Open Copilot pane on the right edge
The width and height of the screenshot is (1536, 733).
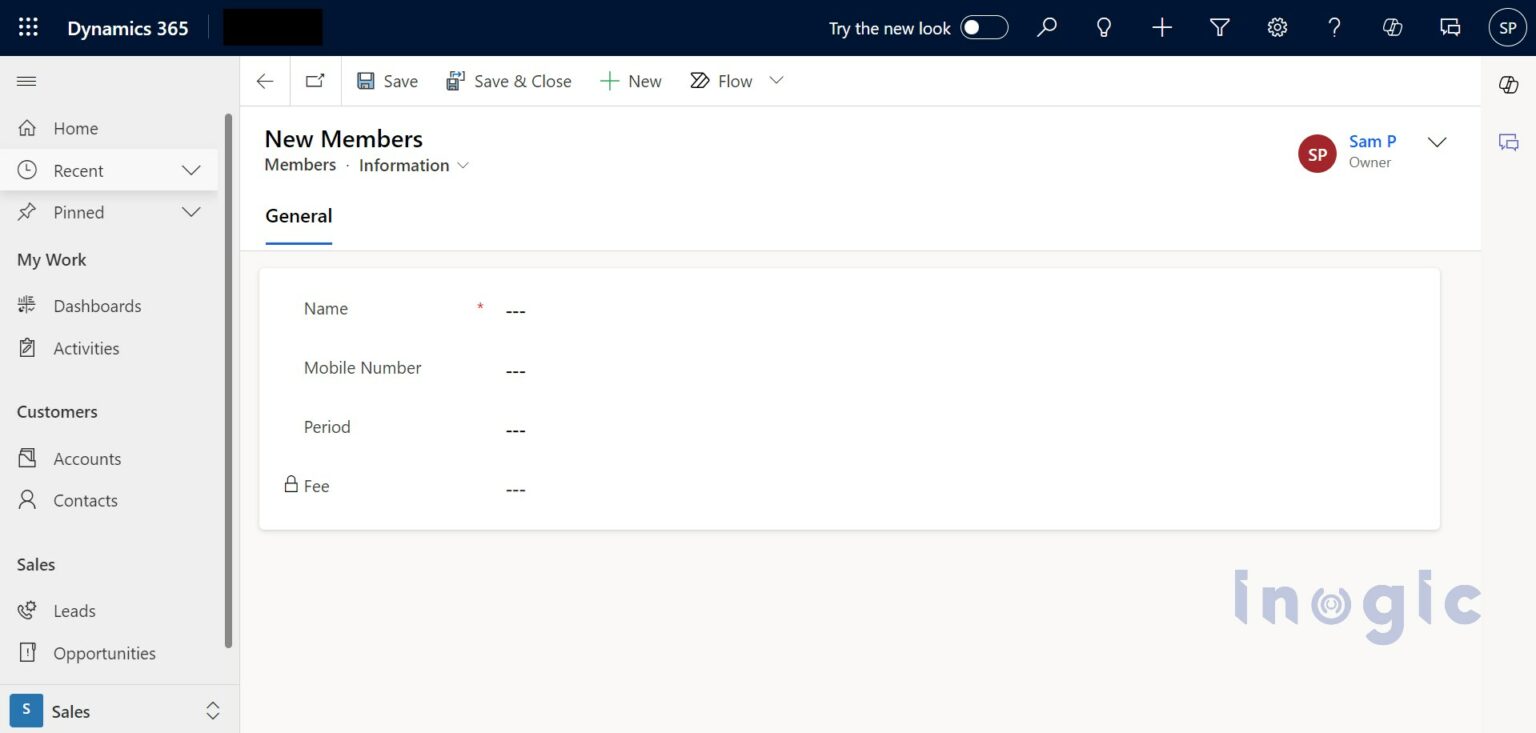[x=1508, y=85]
